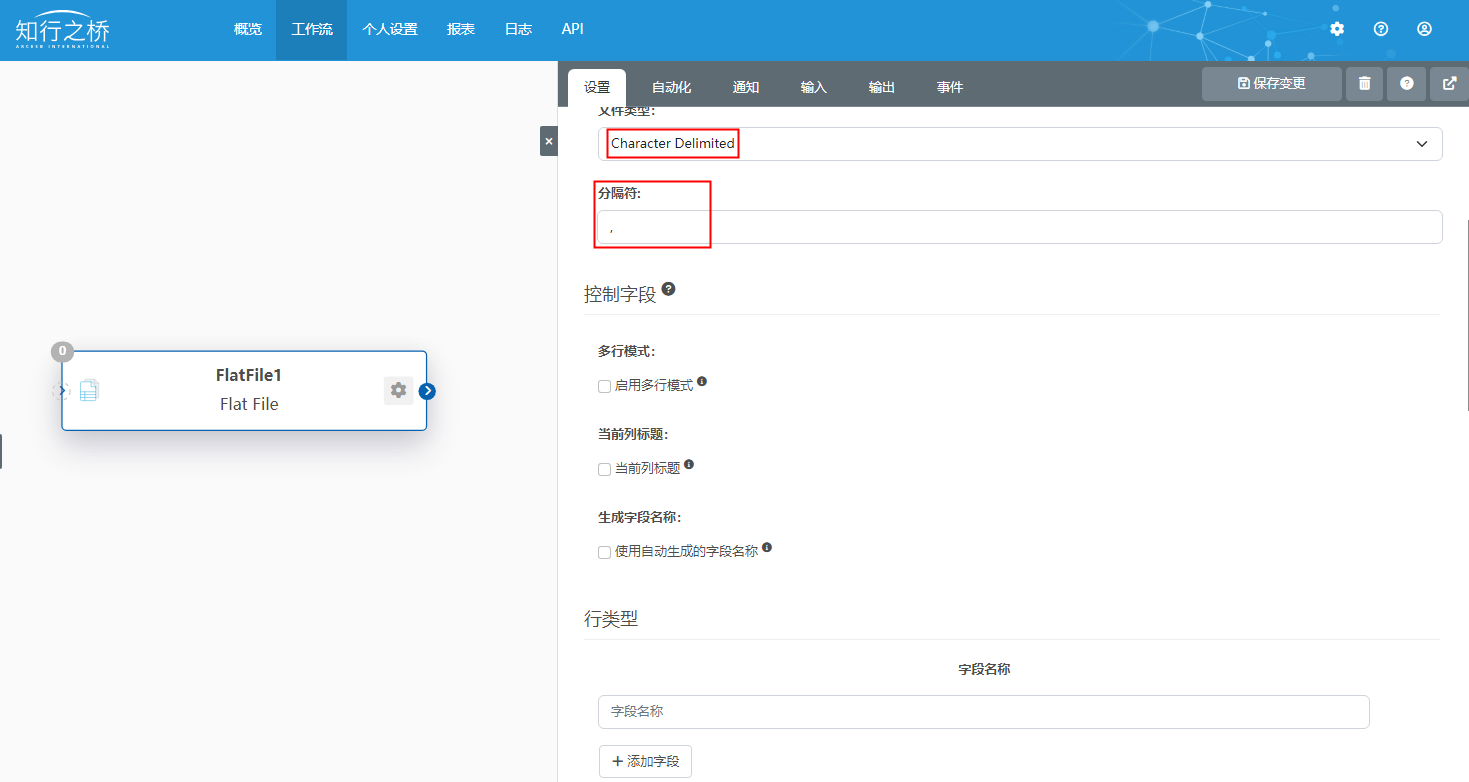Check 使用自动生成的字段名称 option
The width and height of the screenshot is (1469, 782).
coord(604,552)
